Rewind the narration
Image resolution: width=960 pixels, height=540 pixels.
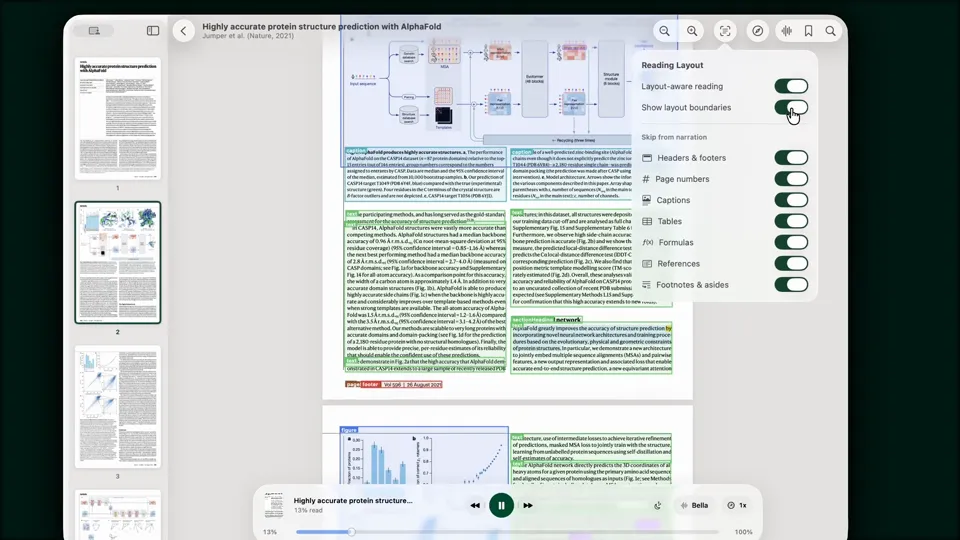tap(475, 506)
